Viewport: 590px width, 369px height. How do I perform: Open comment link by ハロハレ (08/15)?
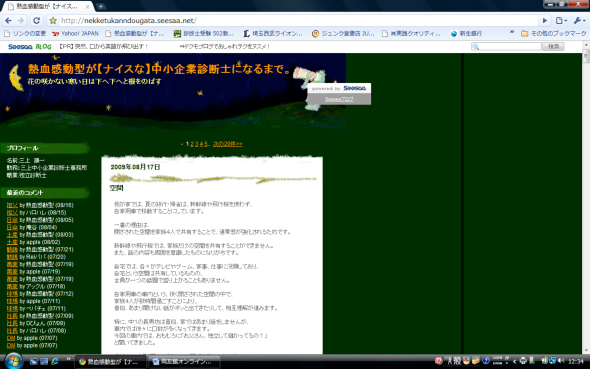coord(12,213)
